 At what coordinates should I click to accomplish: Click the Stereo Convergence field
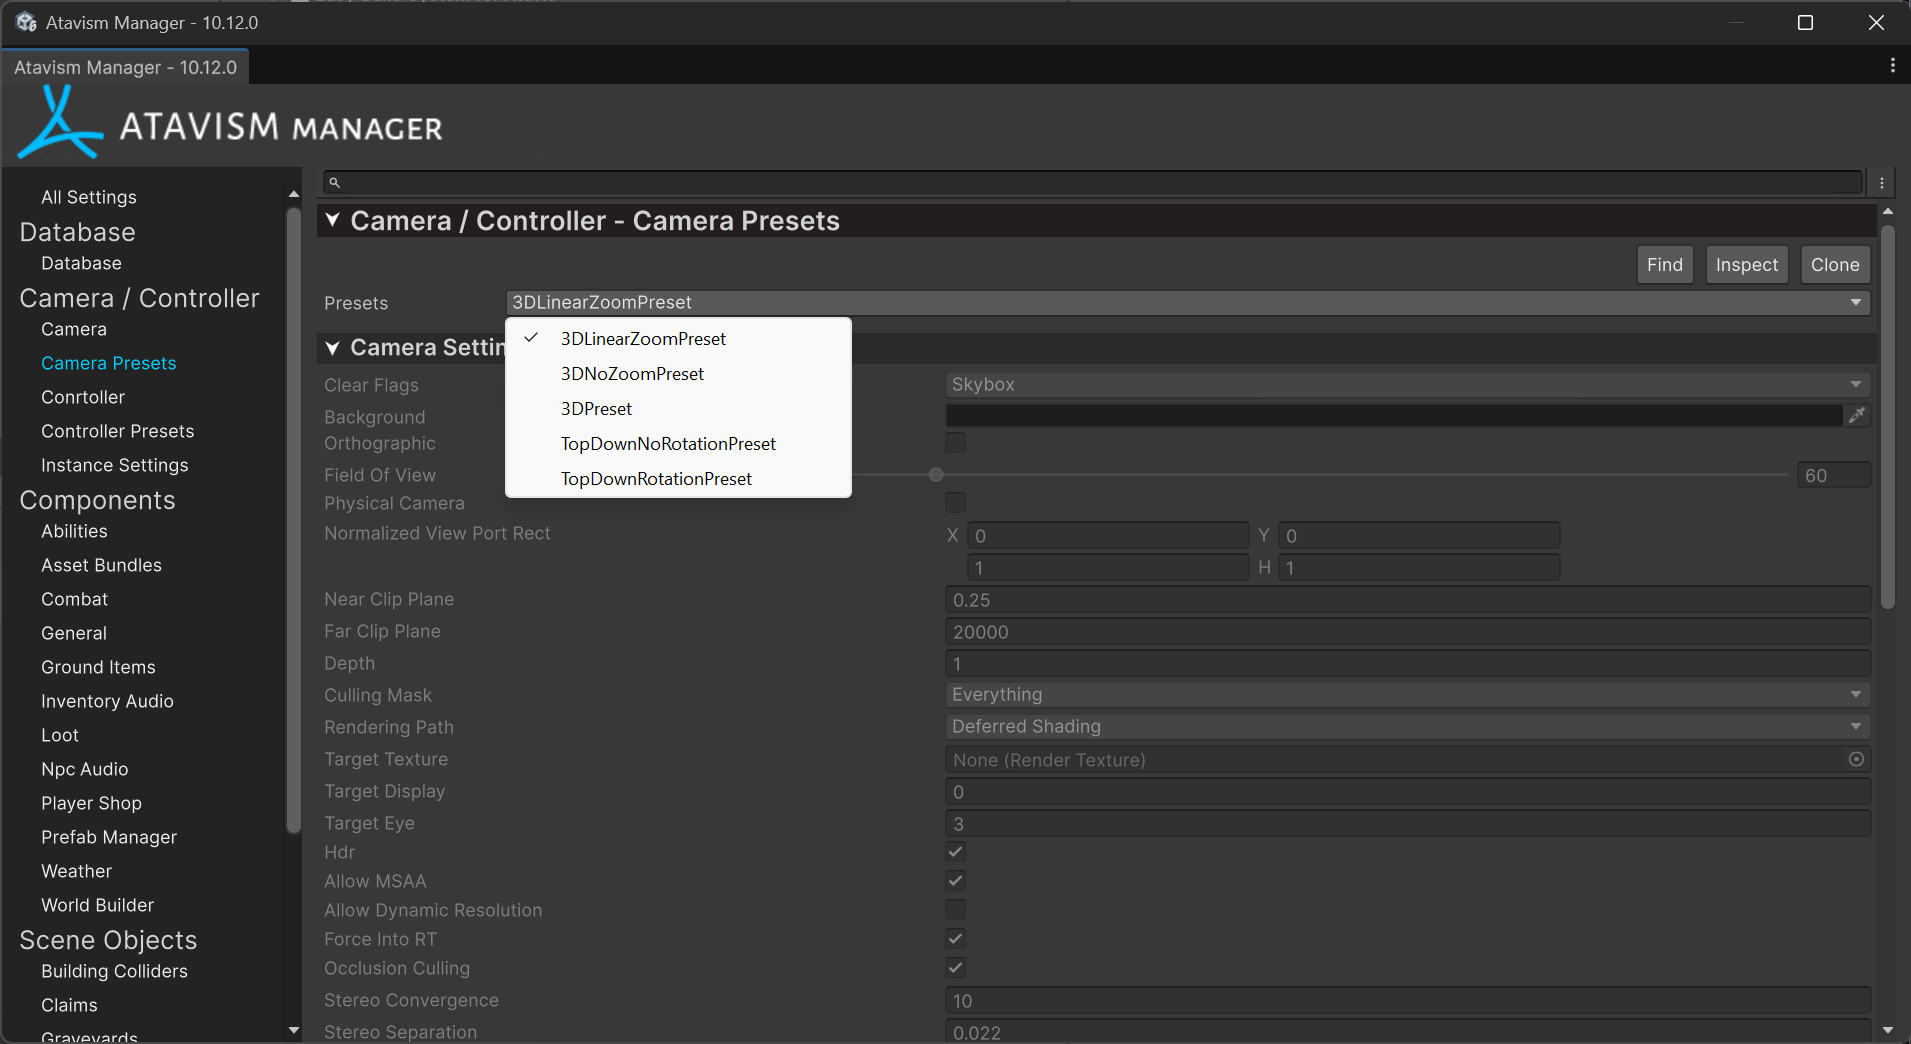[x=1407, y=1001]
